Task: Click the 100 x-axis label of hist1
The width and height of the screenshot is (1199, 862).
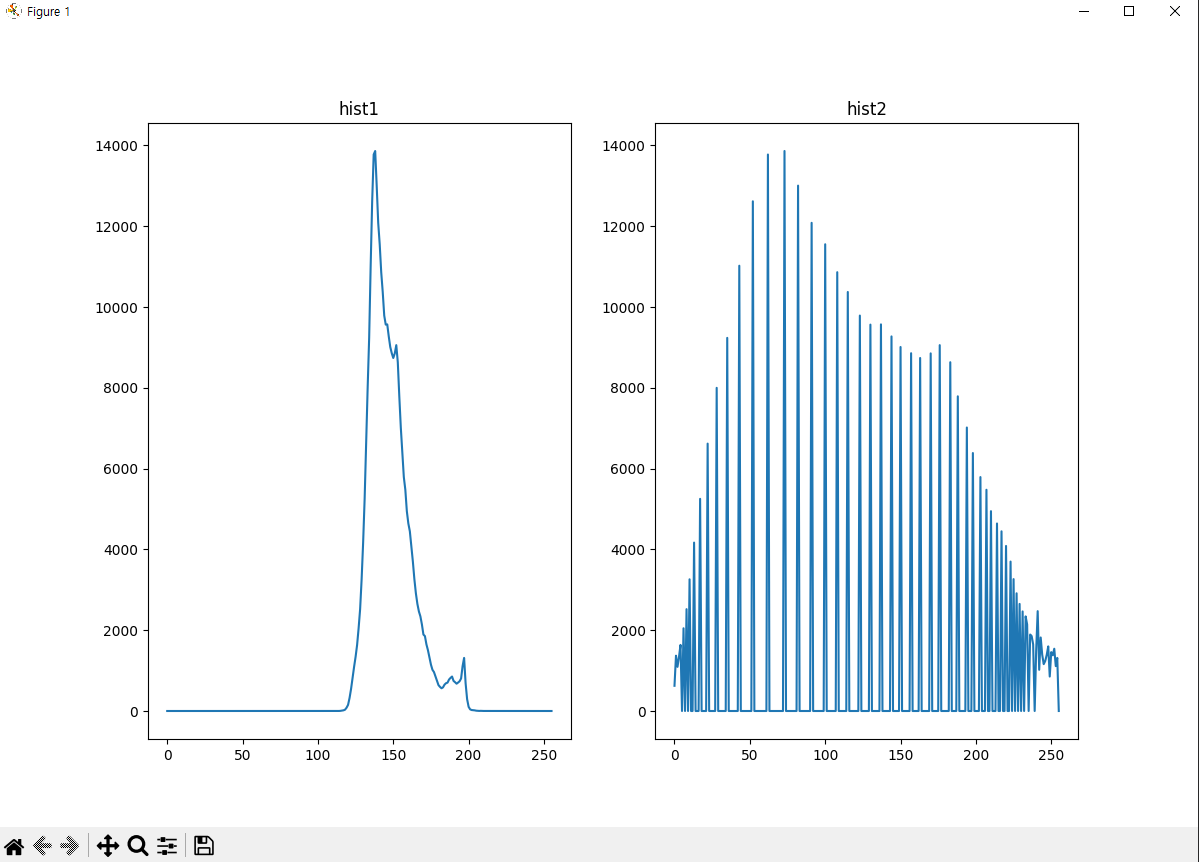Action: 317,755
